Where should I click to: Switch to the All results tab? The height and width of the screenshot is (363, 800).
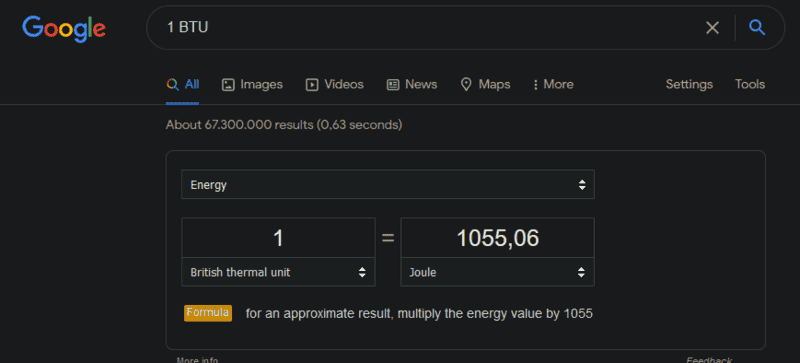[x=183, y=85]
